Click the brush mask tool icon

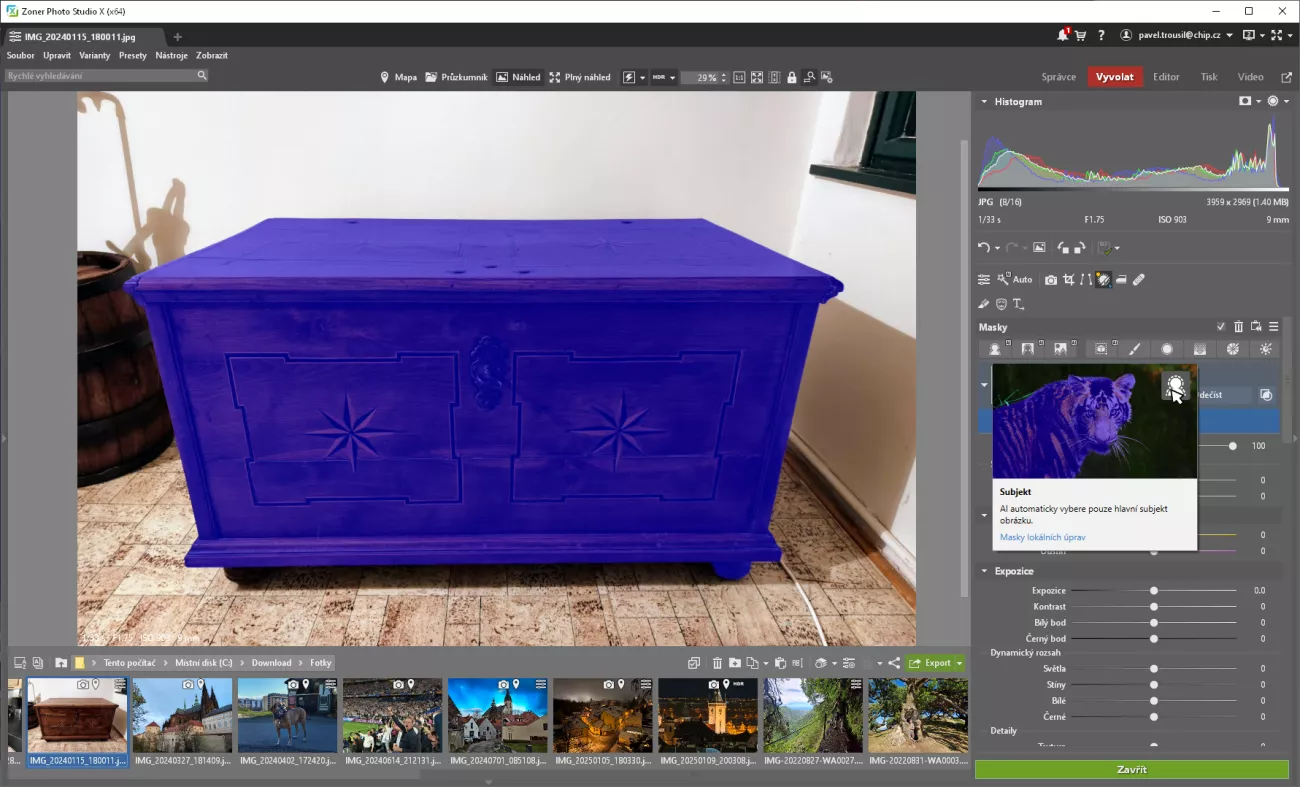click(x=1134, y=349)
